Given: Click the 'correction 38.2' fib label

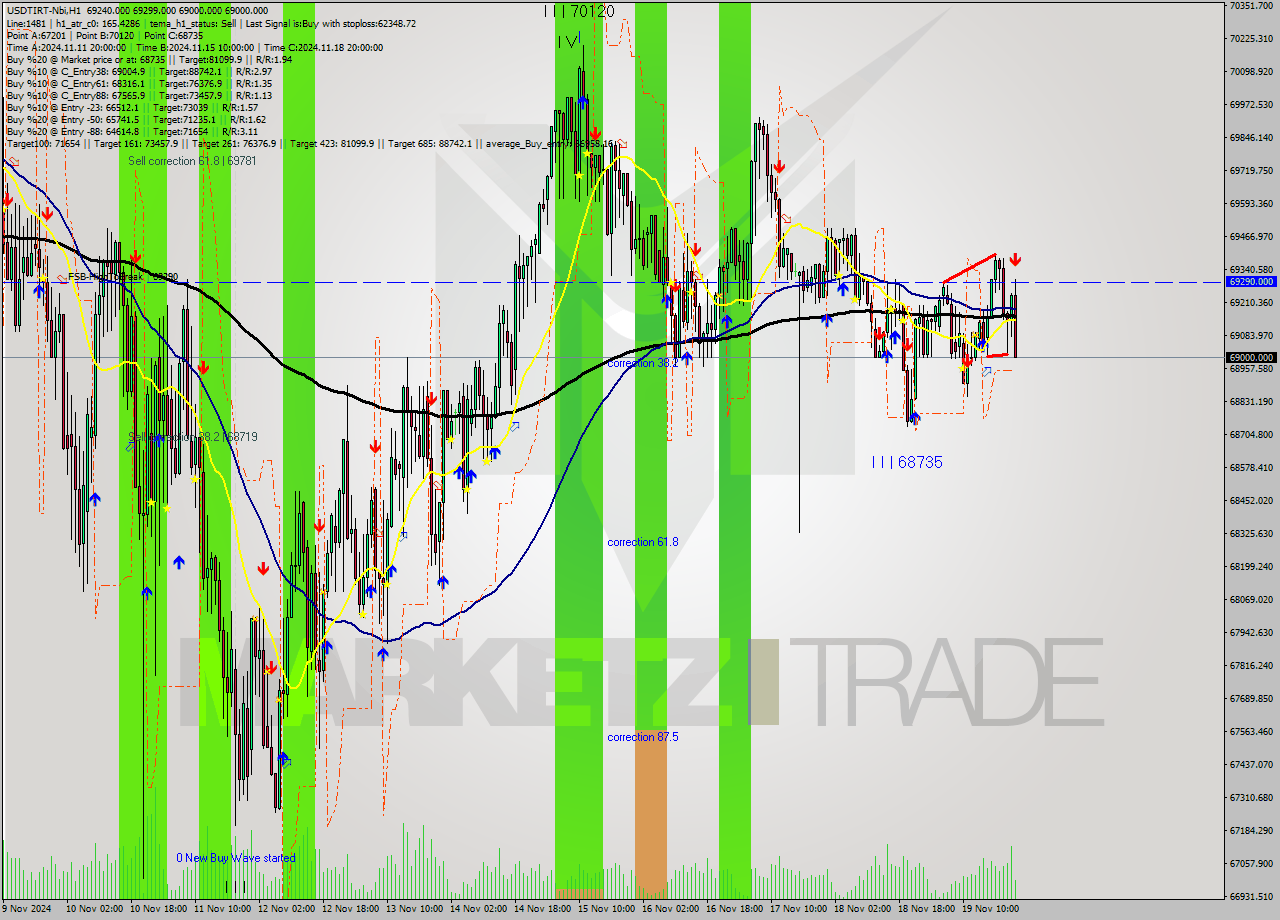Looking at the screenshot, I should tap(643, 363).
